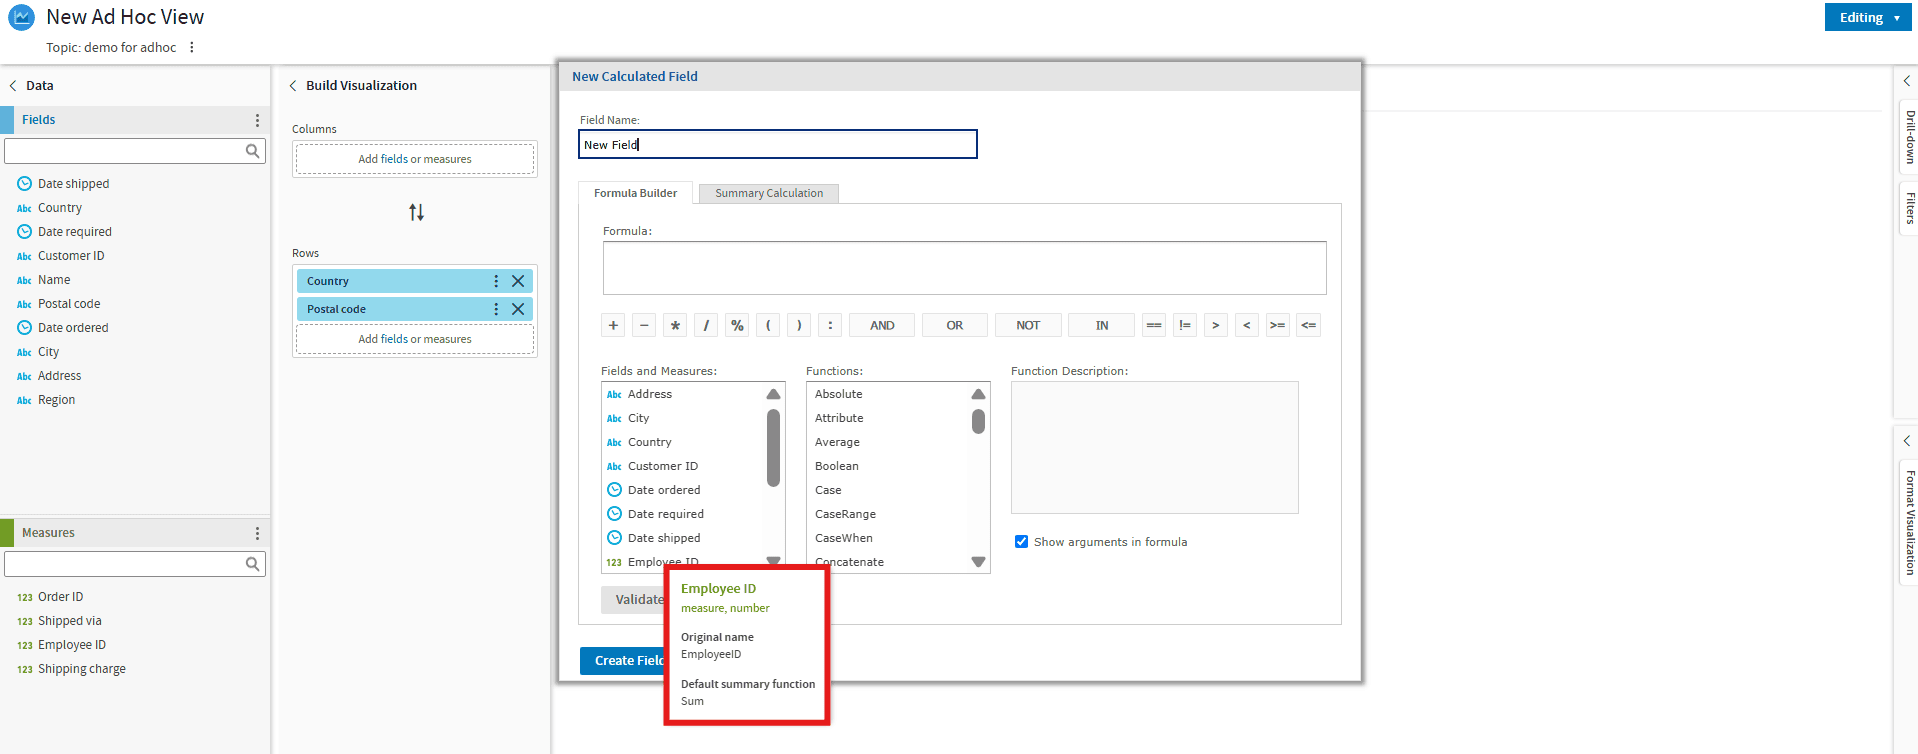1918x754 pixels.
Task: Open topic options menu beside demo for adhoc
Action: pyautogui.click(x=192, y=47)
